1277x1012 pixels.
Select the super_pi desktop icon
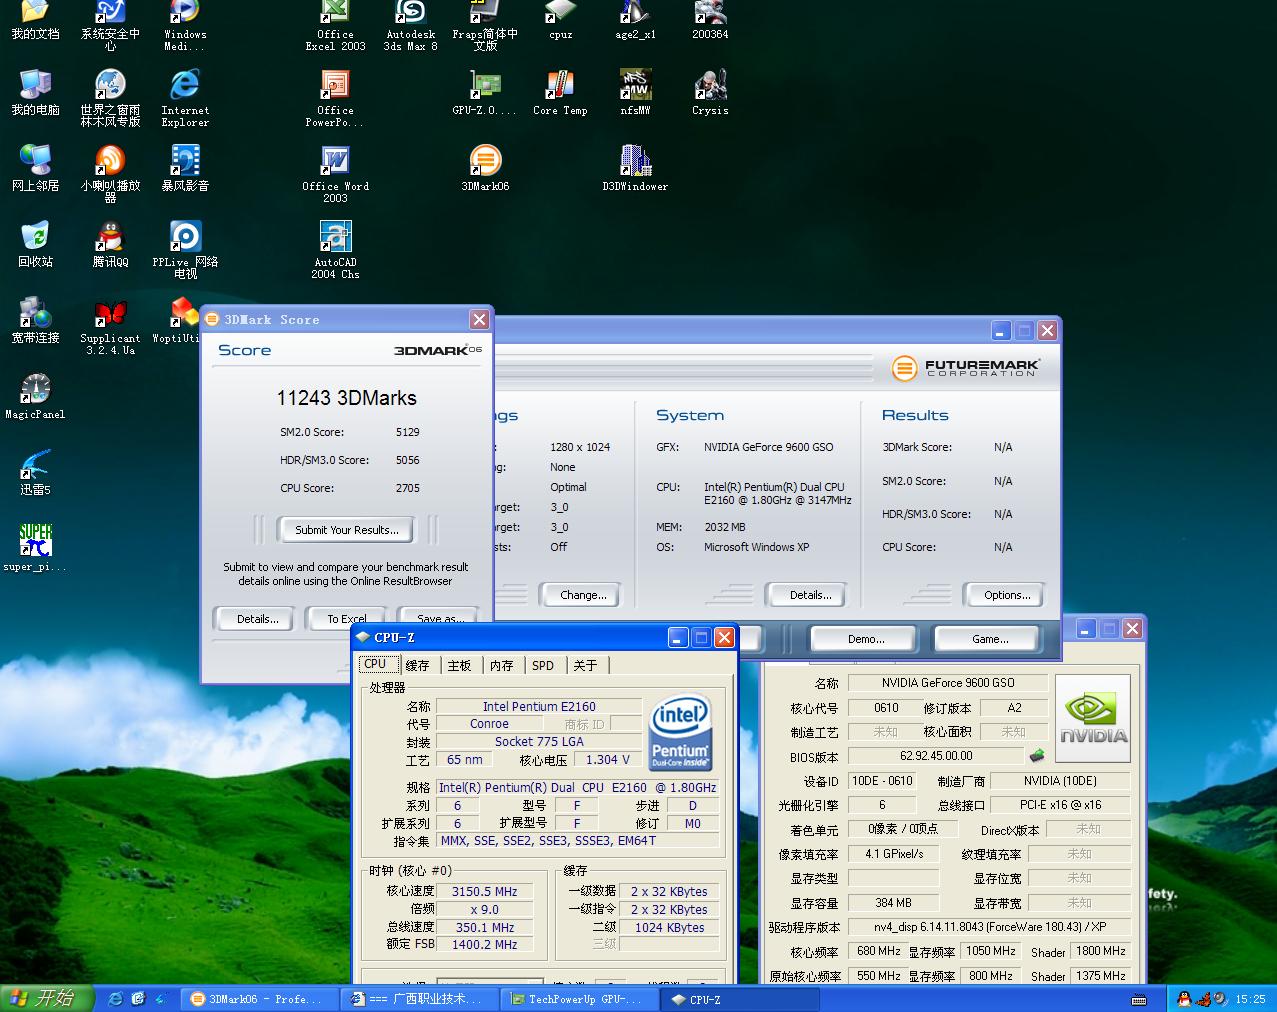(x=35, y=548)
